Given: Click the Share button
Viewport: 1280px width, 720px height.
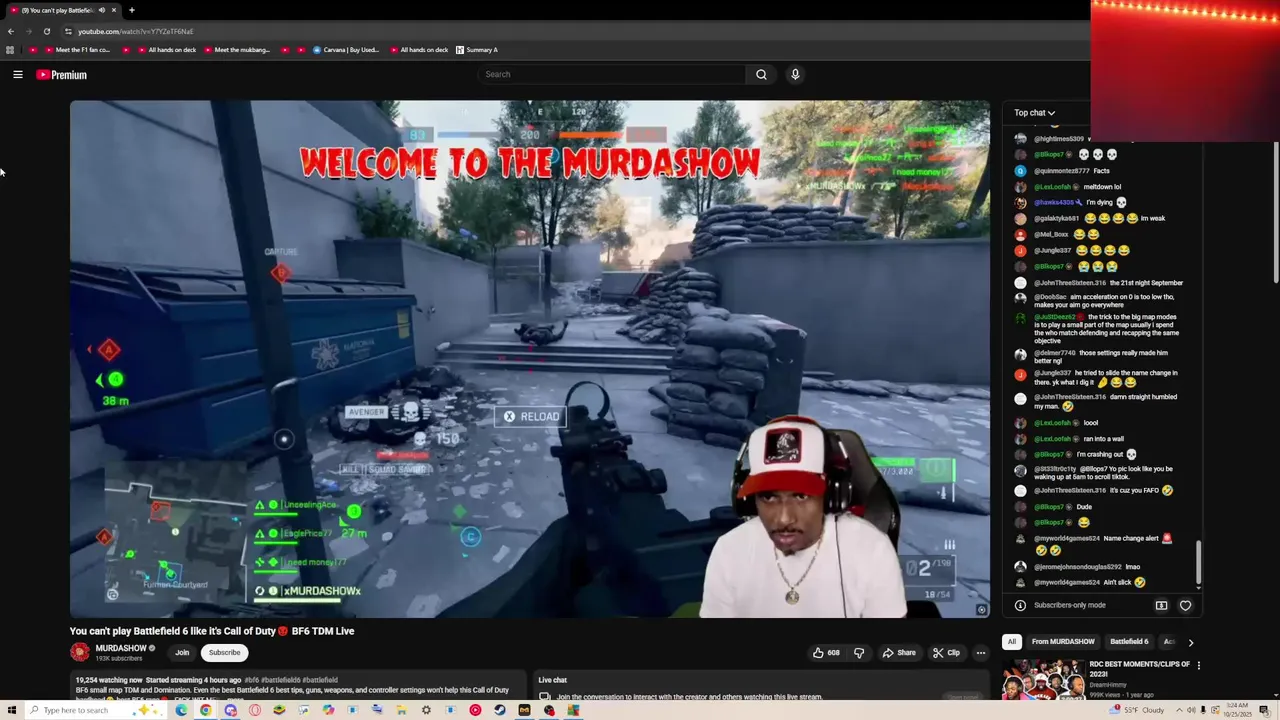Looking at the screenshot, I should tap(899, 653).
